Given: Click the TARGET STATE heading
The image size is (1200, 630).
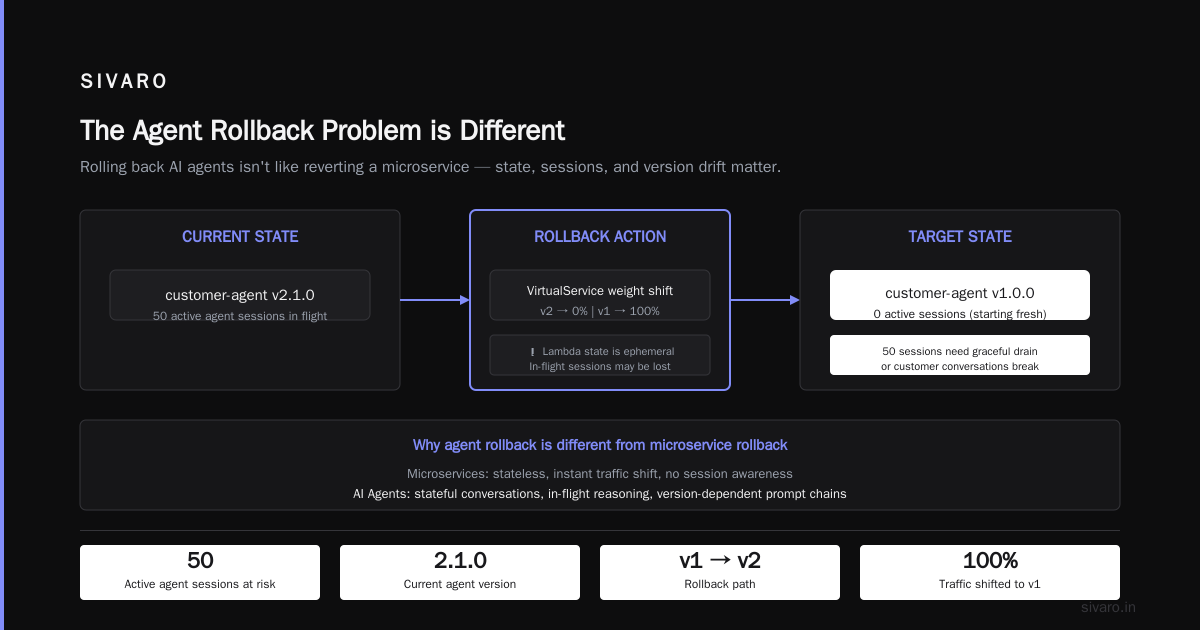Looking at the screenshot, I should [960, 237].
